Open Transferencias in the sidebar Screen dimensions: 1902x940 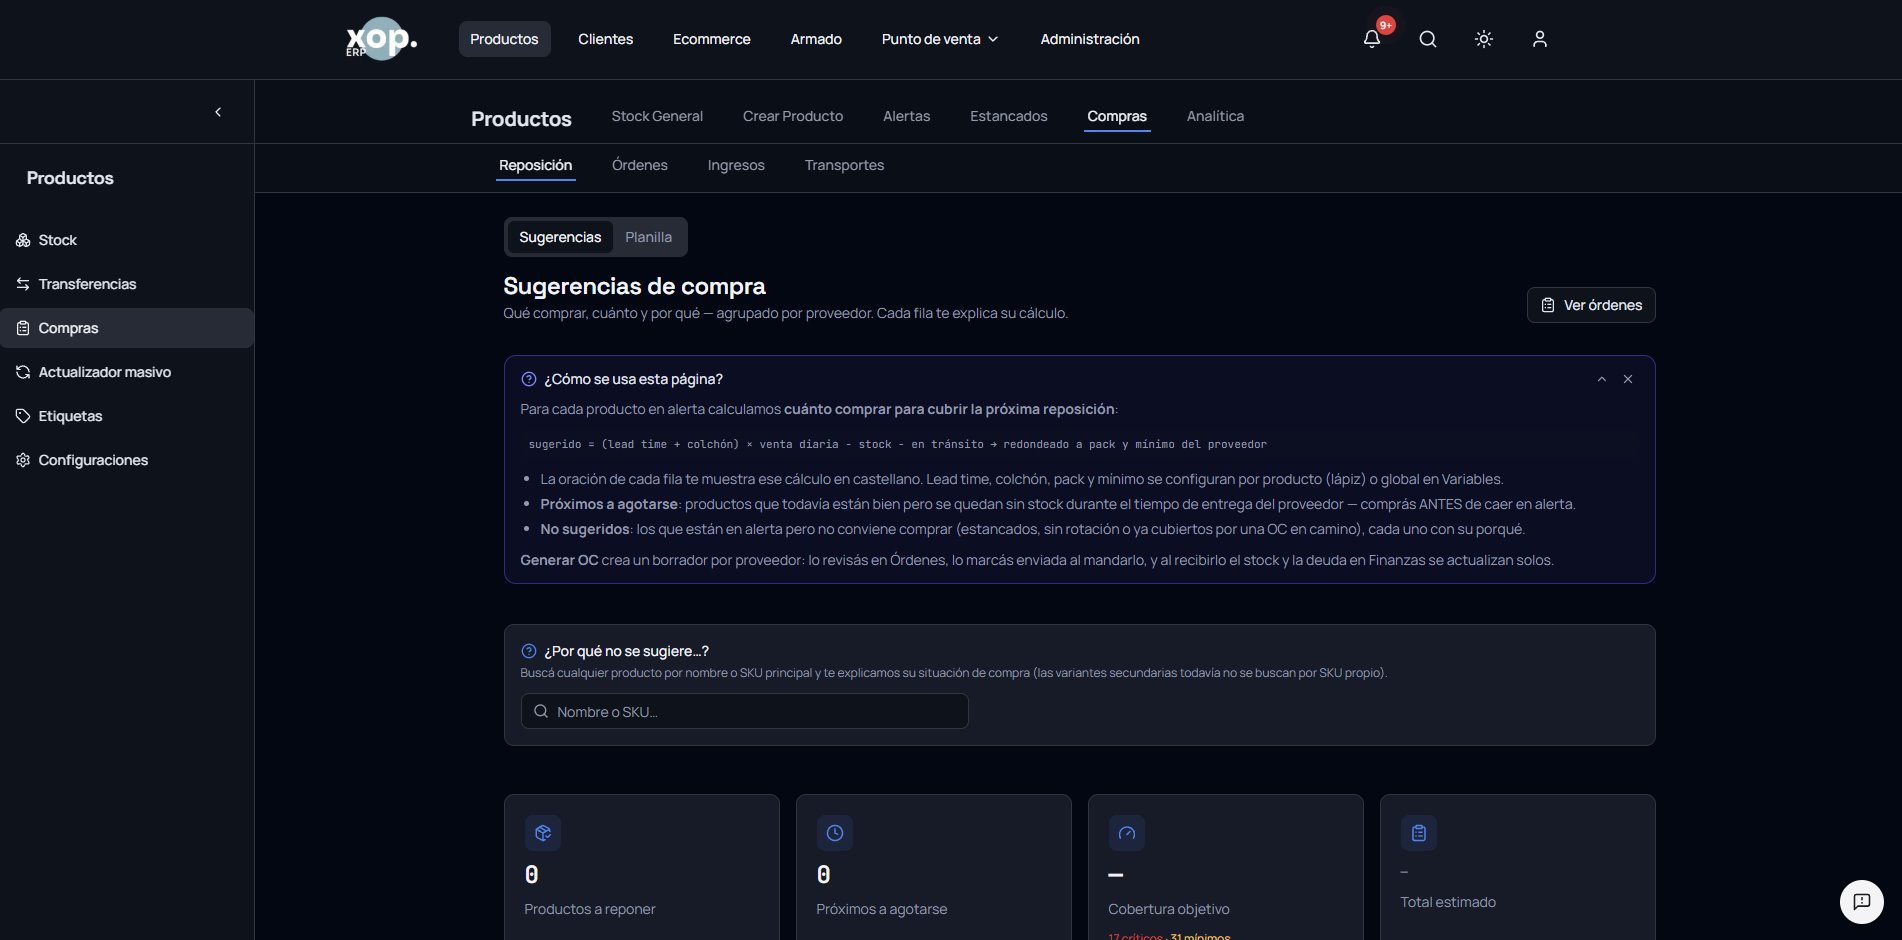[127, 284]
